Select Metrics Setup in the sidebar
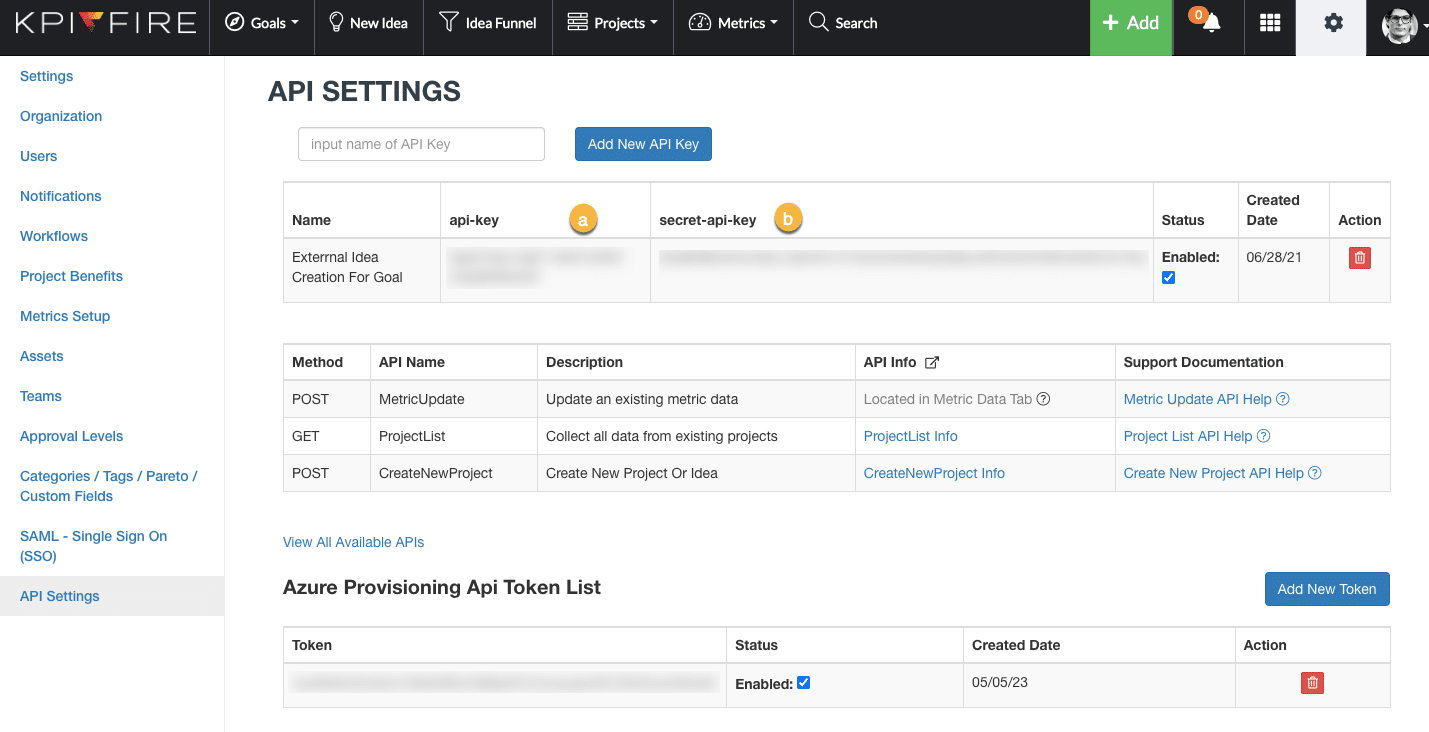 pos(65,316)
